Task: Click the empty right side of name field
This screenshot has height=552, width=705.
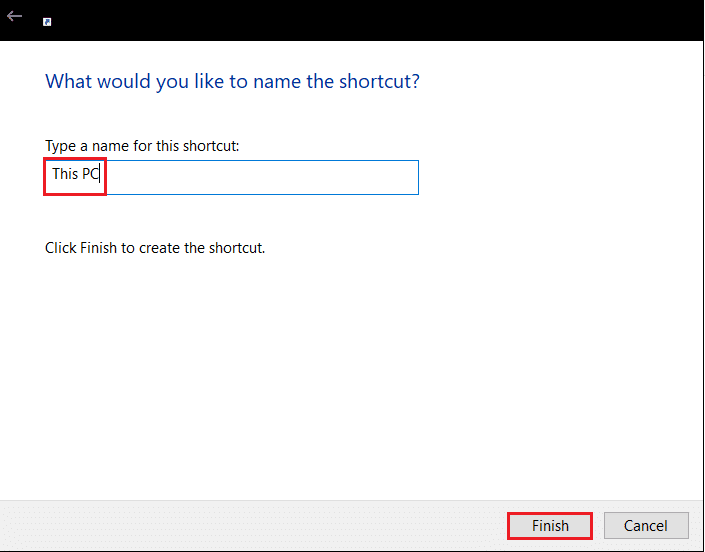Action: coord(261,177)
